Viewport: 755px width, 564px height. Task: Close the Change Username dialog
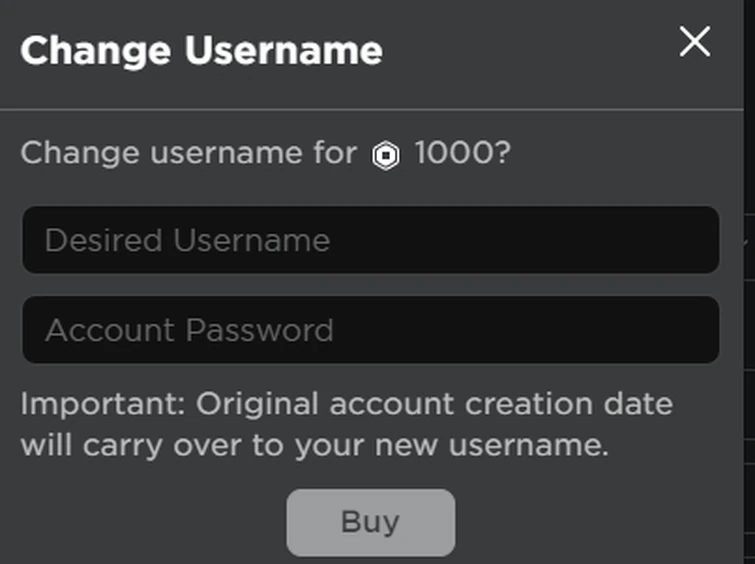coord(694,42)
